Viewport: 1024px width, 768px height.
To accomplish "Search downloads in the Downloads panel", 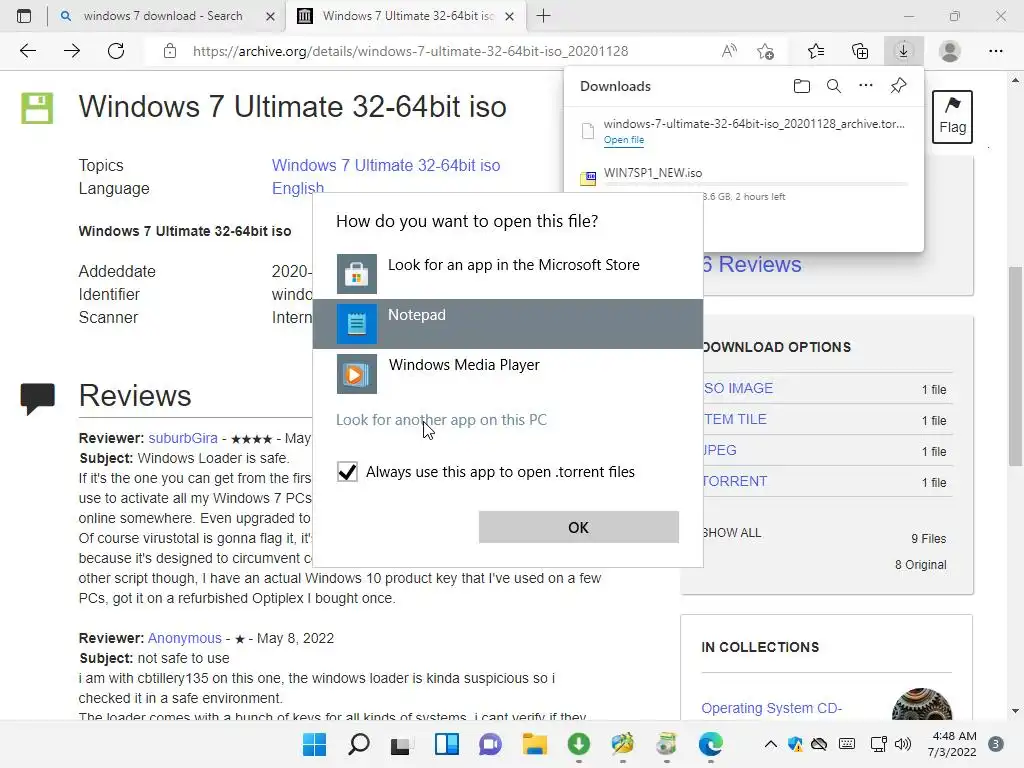I will click(833, 86).
